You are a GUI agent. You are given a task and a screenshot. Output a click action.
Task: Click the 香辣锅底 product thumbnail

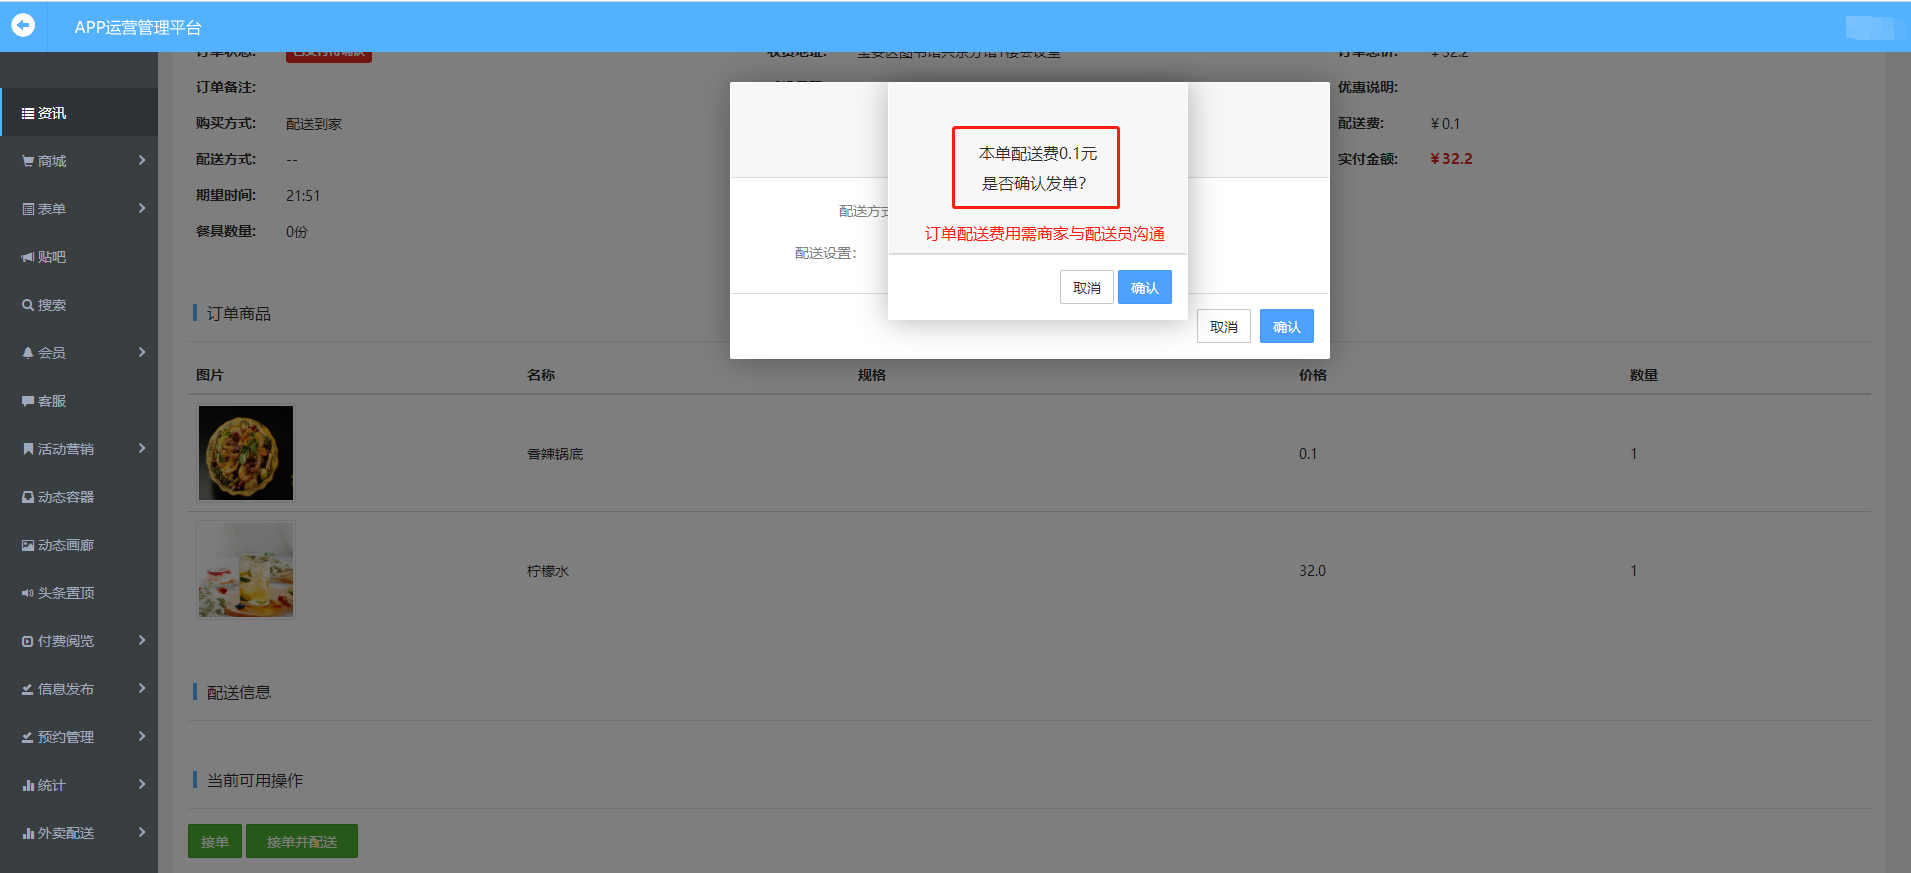(246, 453)
